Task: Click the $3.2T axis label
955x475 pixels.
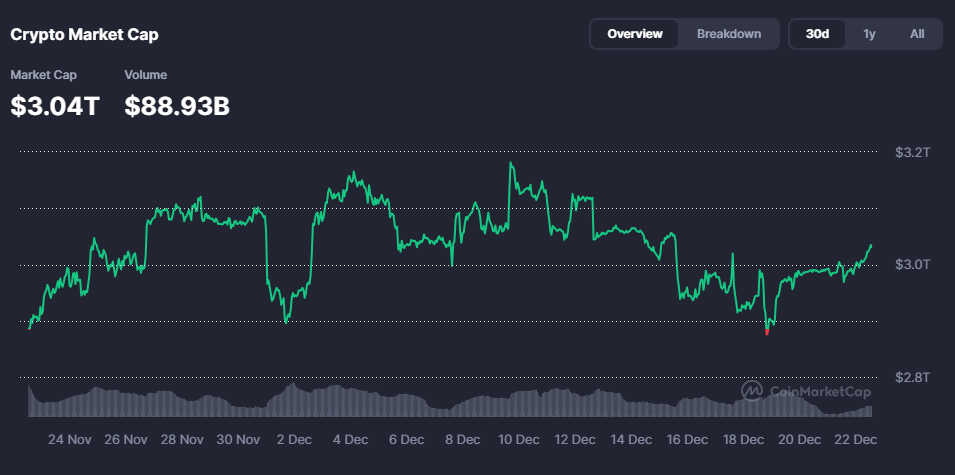Action: pos(912,153)
